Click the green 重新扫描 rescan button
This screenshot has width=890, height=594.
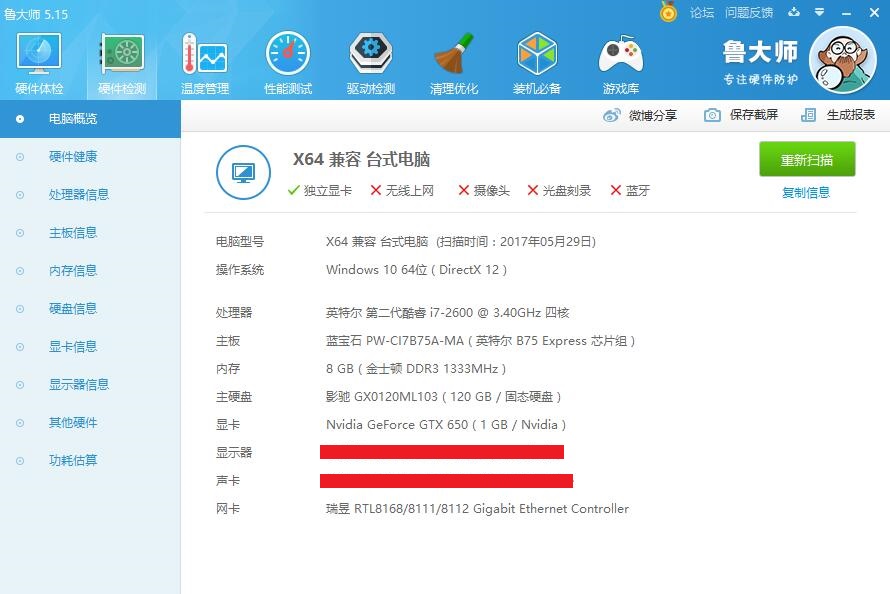807,160
